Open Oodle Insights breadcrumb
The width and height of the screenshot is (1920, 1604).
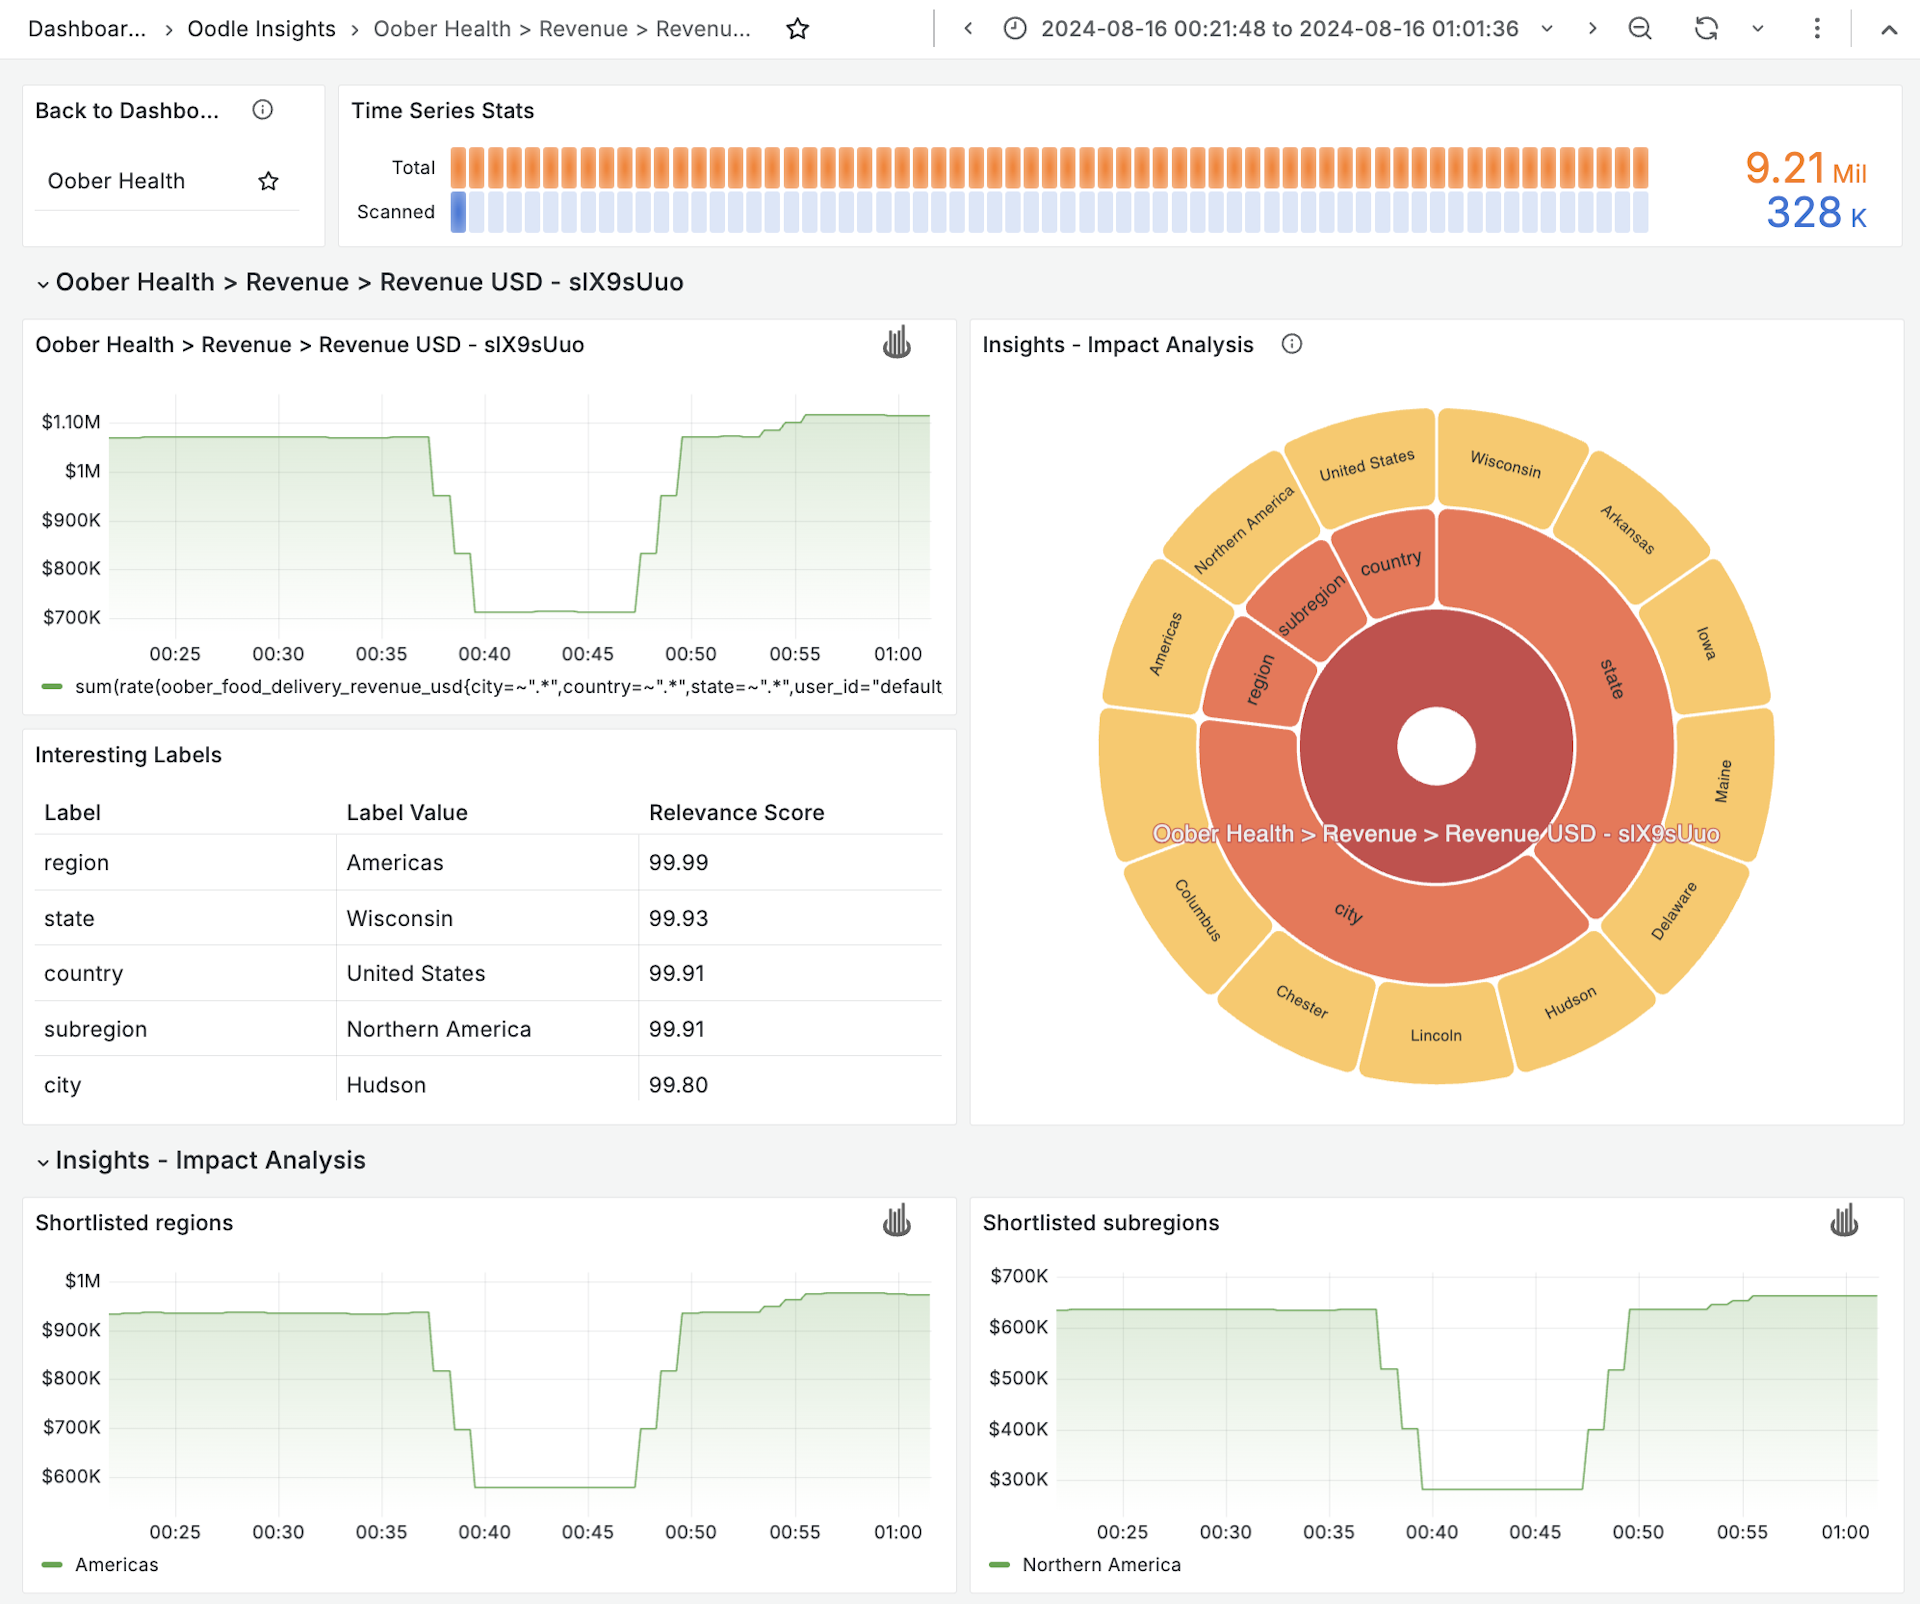click(x=261, y=29)
